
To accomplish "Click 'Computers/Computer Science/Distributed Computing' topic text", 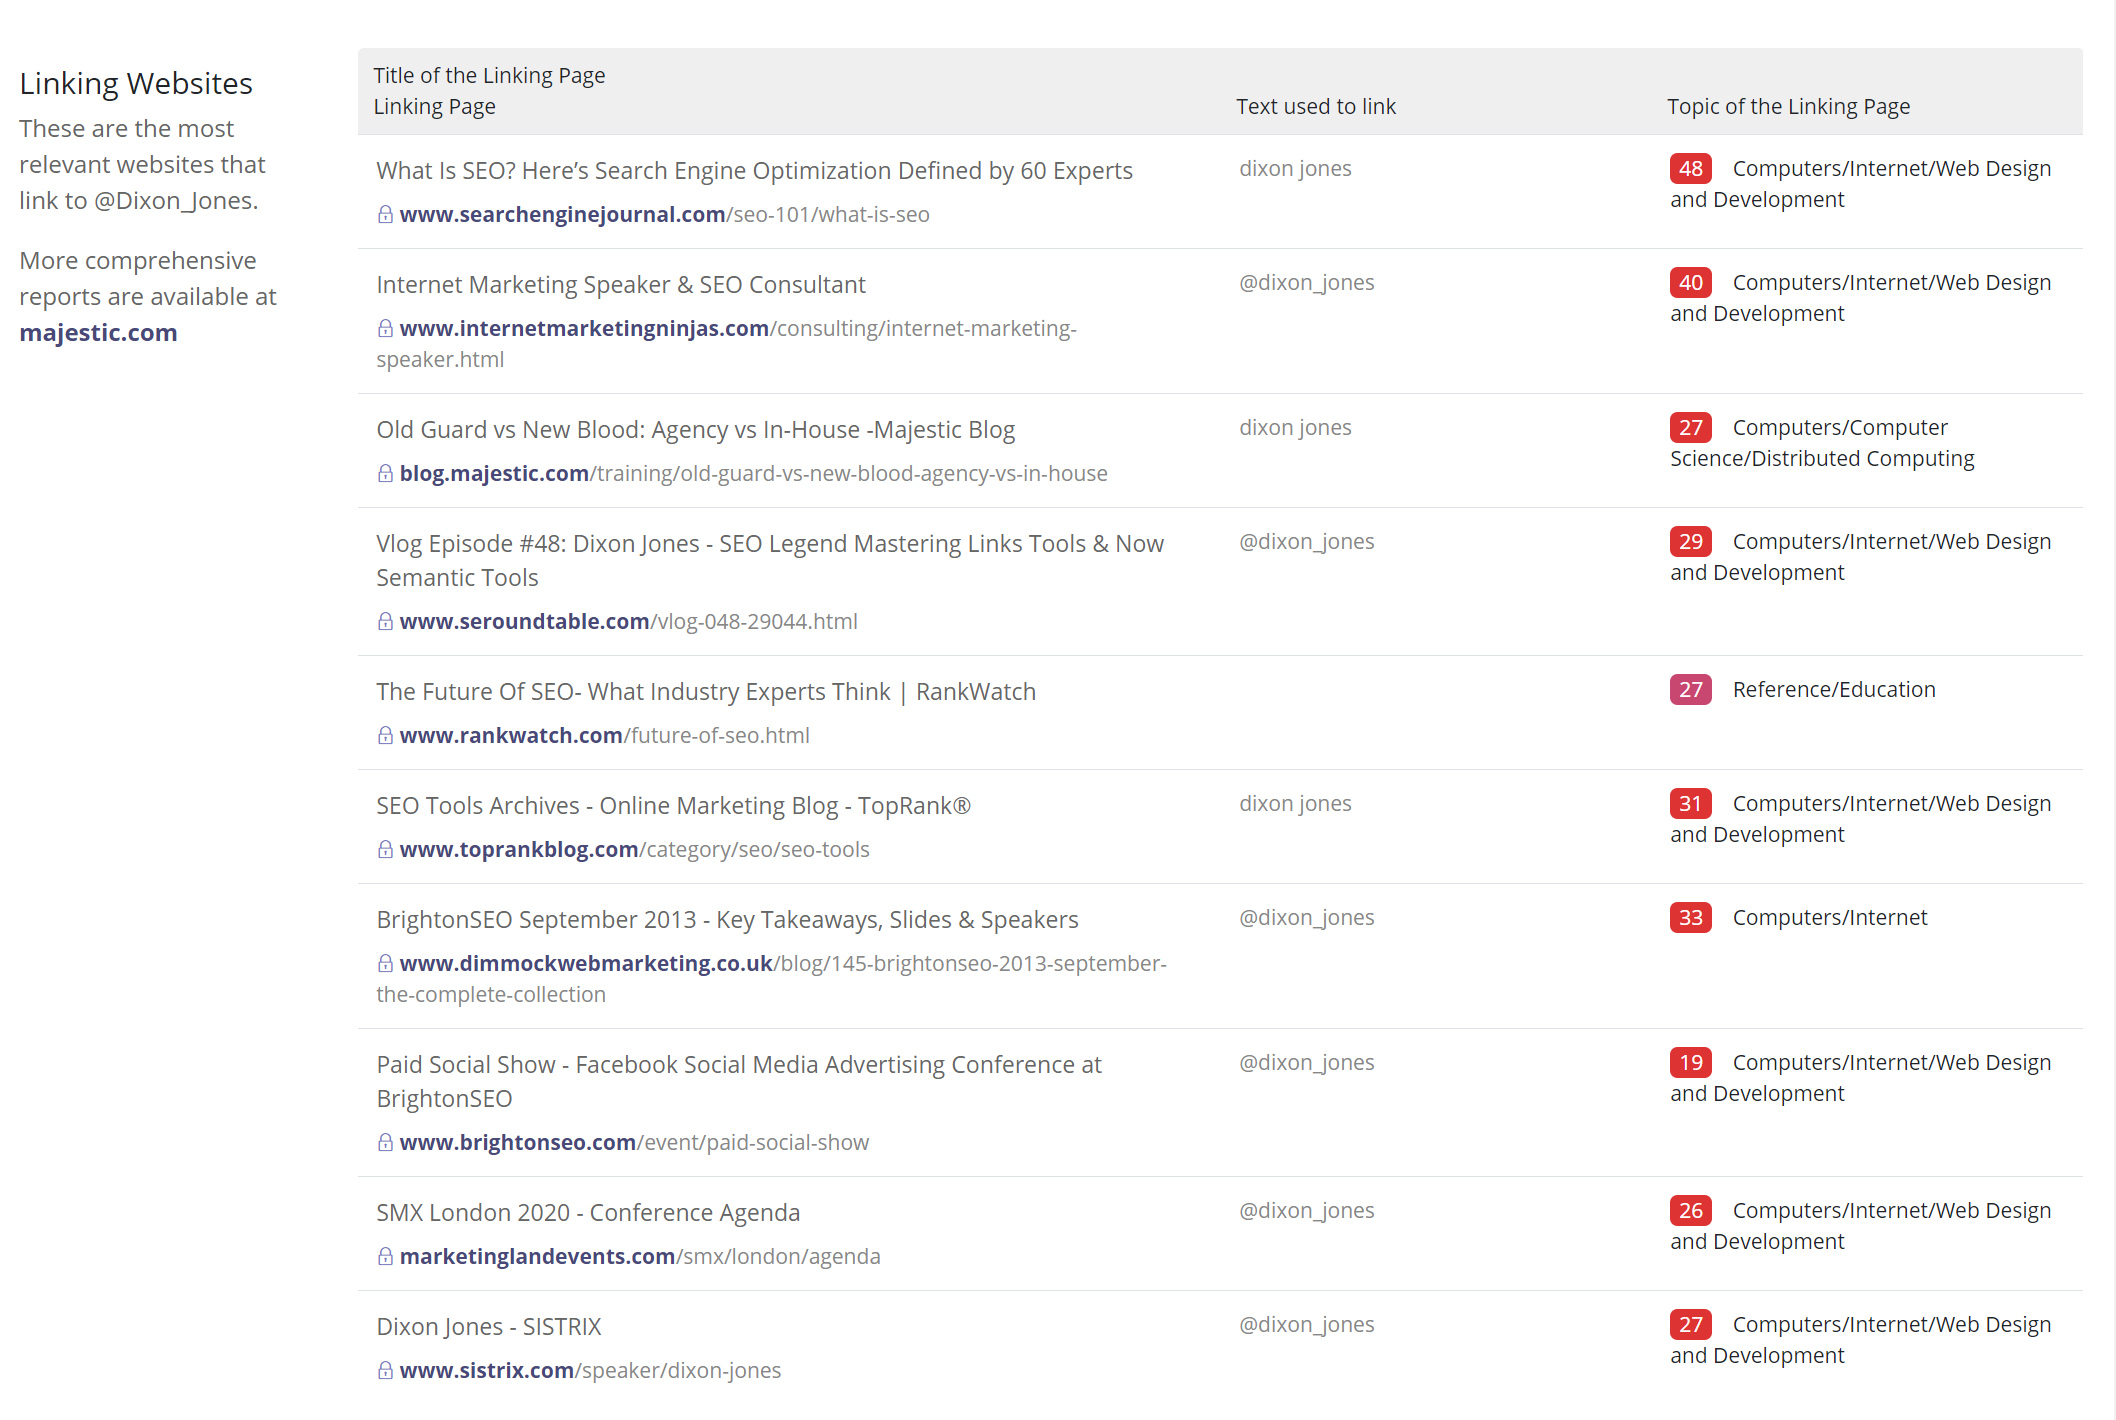I will click(x=1822, y=443).
